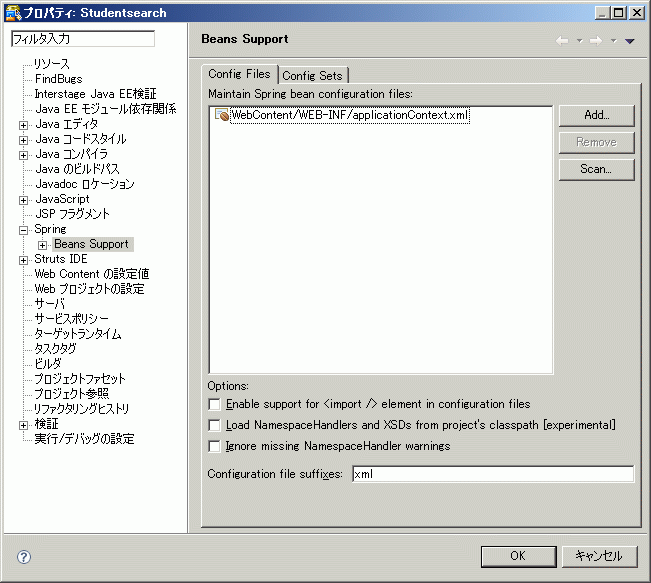Select サービスポリシー in the tree

tap(71, 319)
